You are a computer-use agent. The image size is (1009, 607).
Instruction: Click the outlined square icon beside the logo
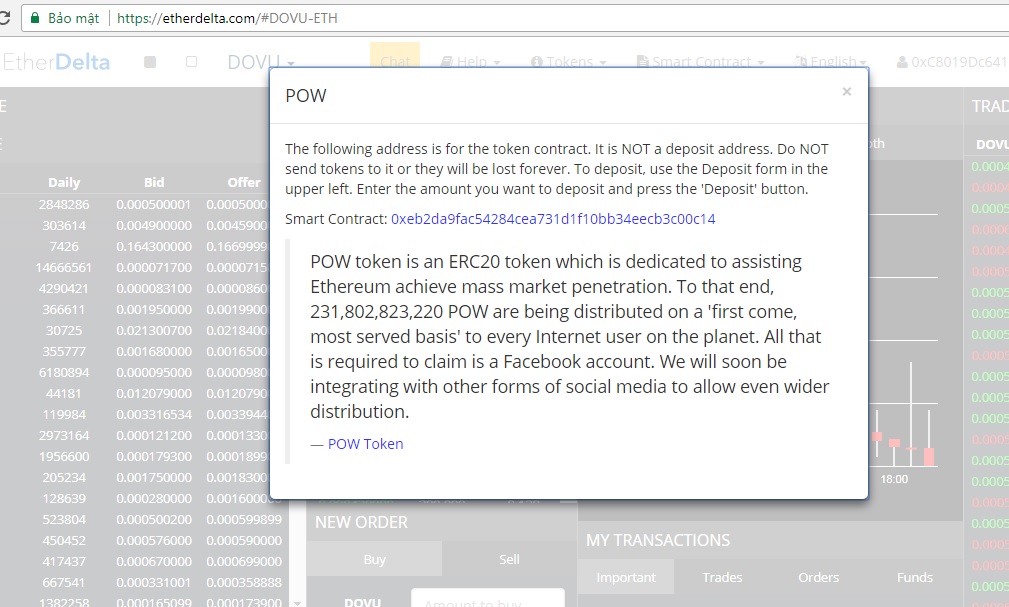191,62
